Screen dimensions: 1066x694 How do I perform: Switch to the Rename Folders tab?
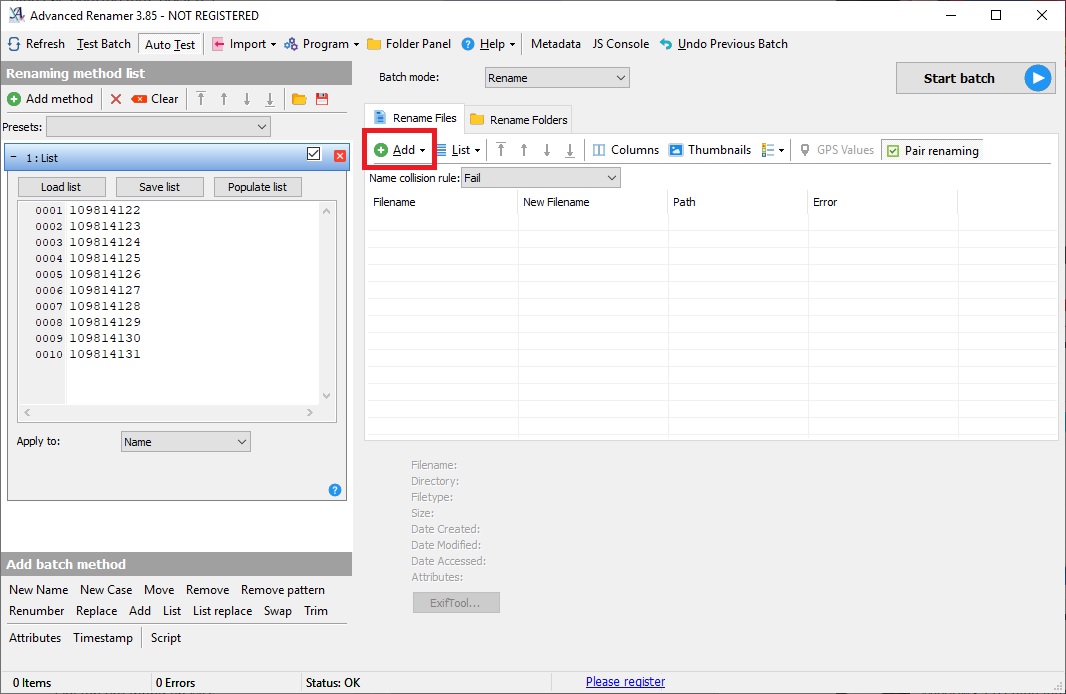coord(518,120)
